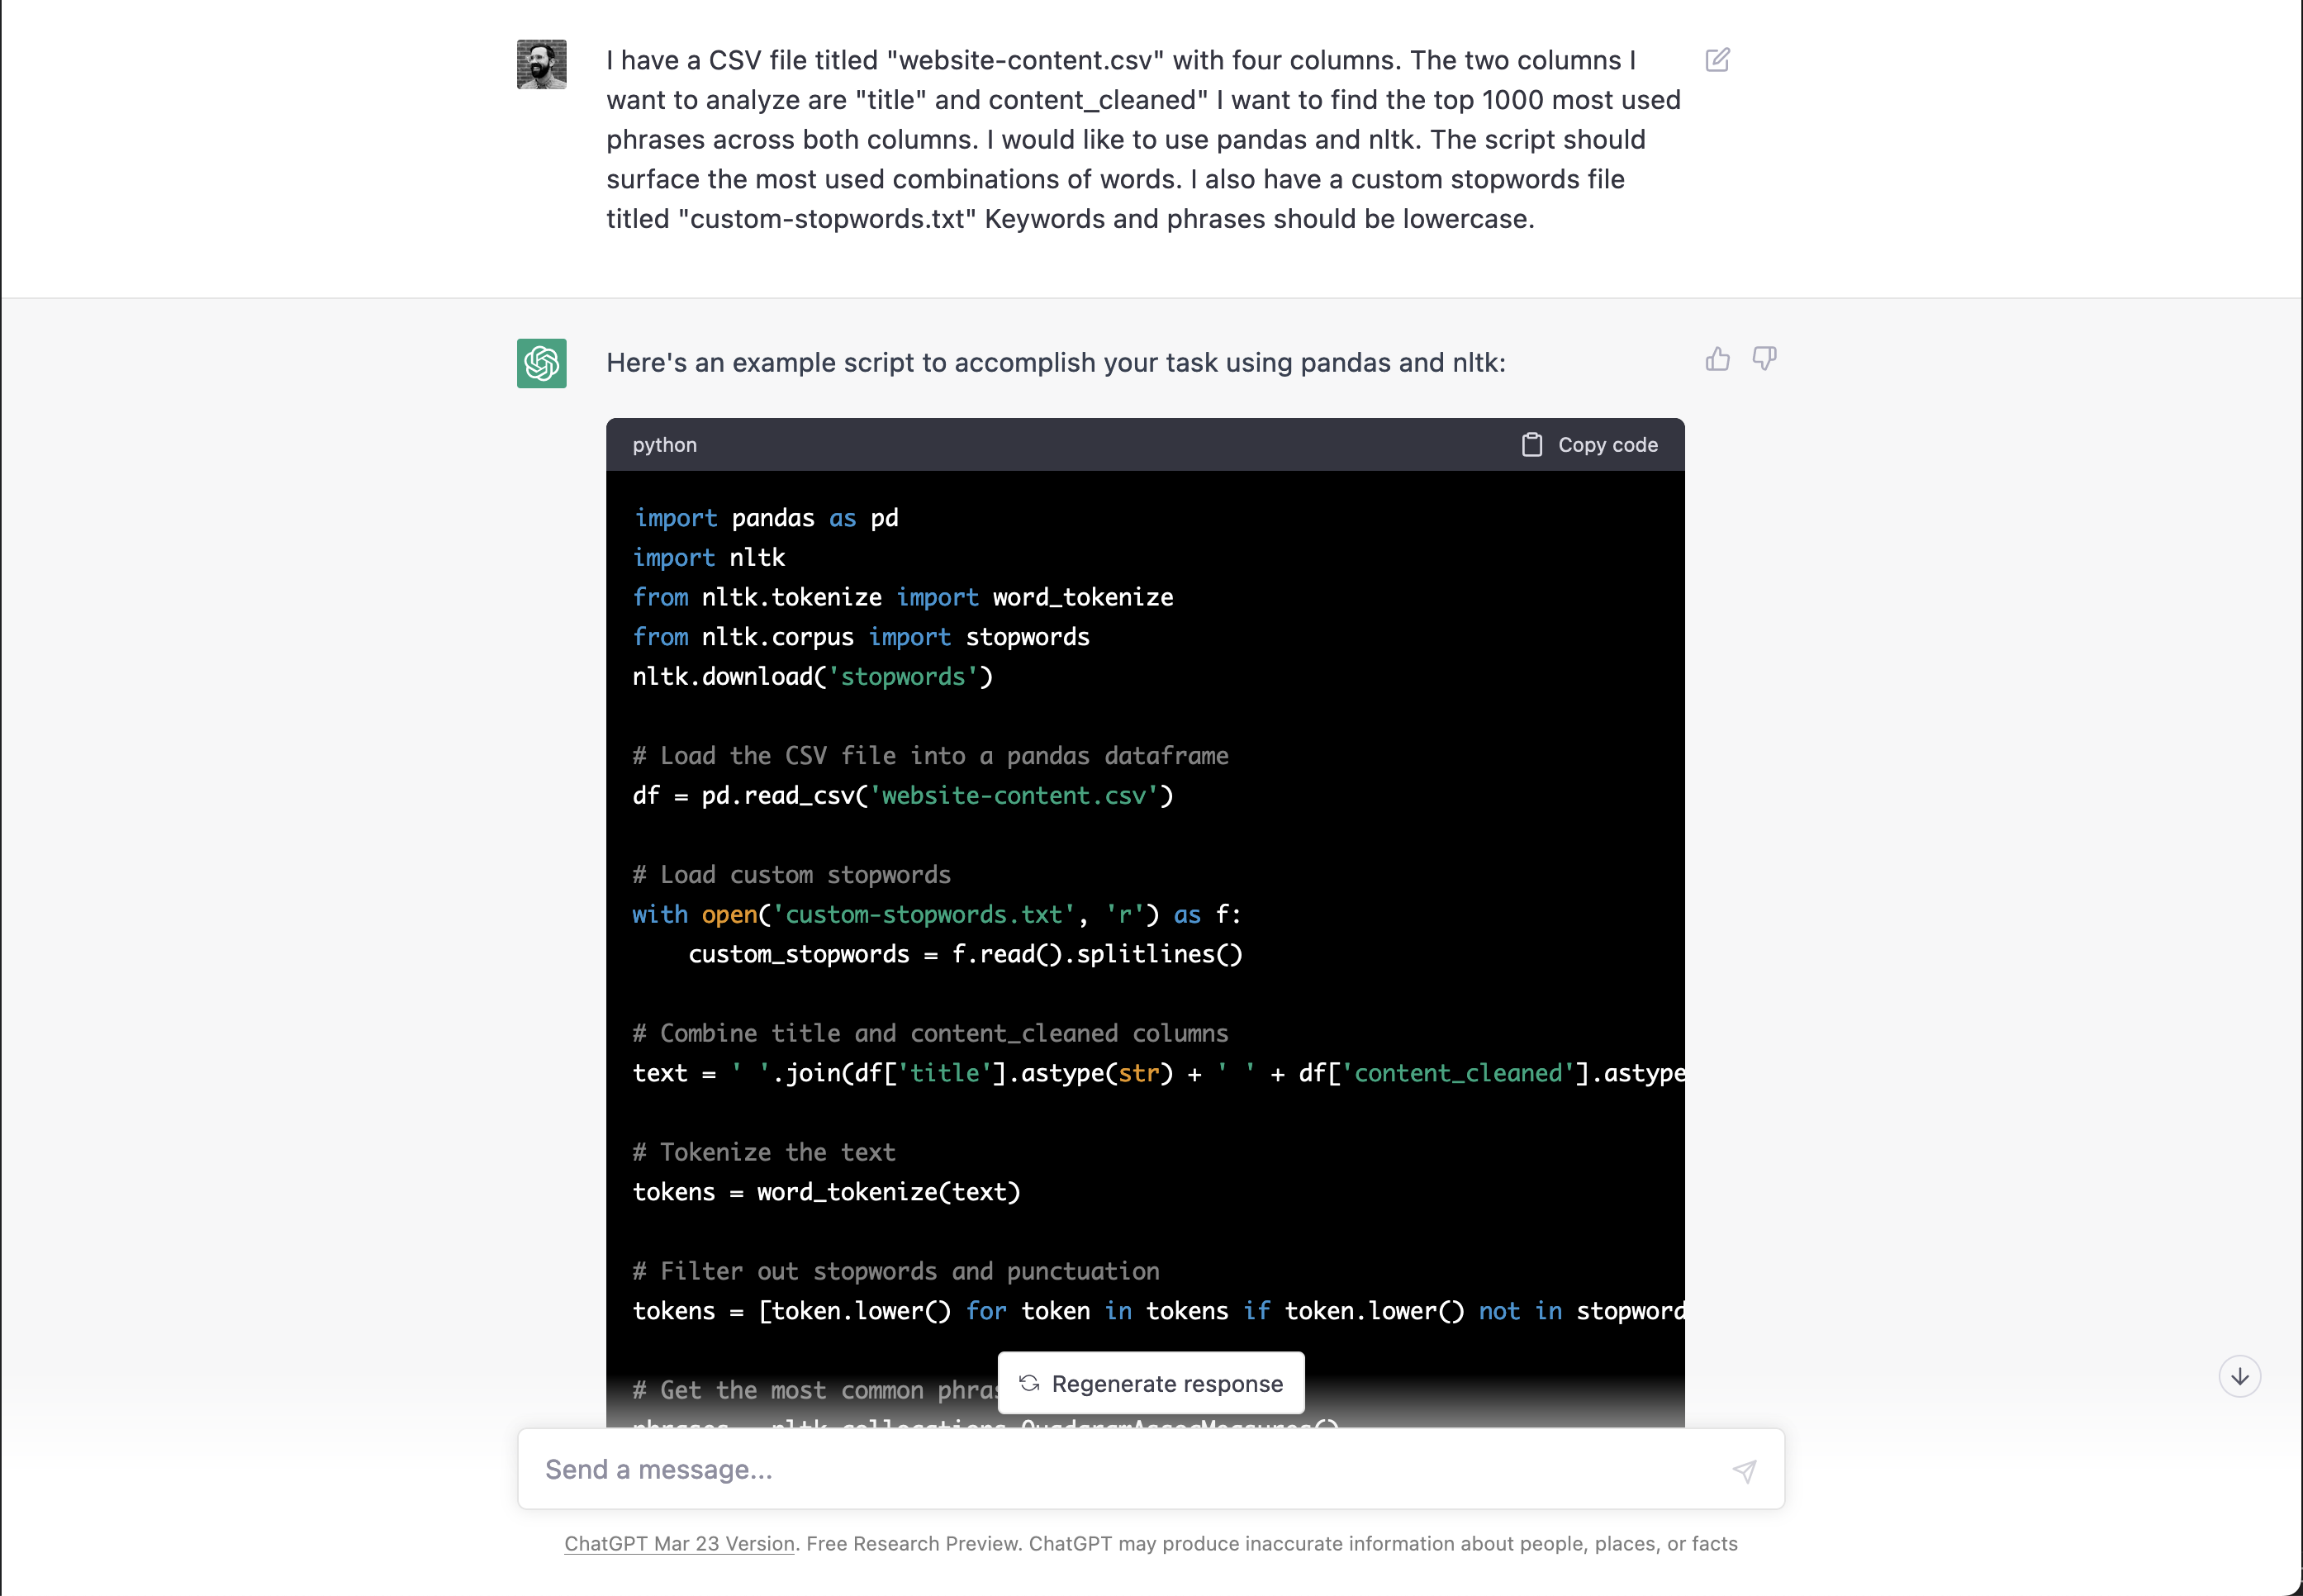Click the word_tokenize(text) code line
Image resolution: width=2303 pixels, height=1596 pixels.
(x=826, y=1192)
